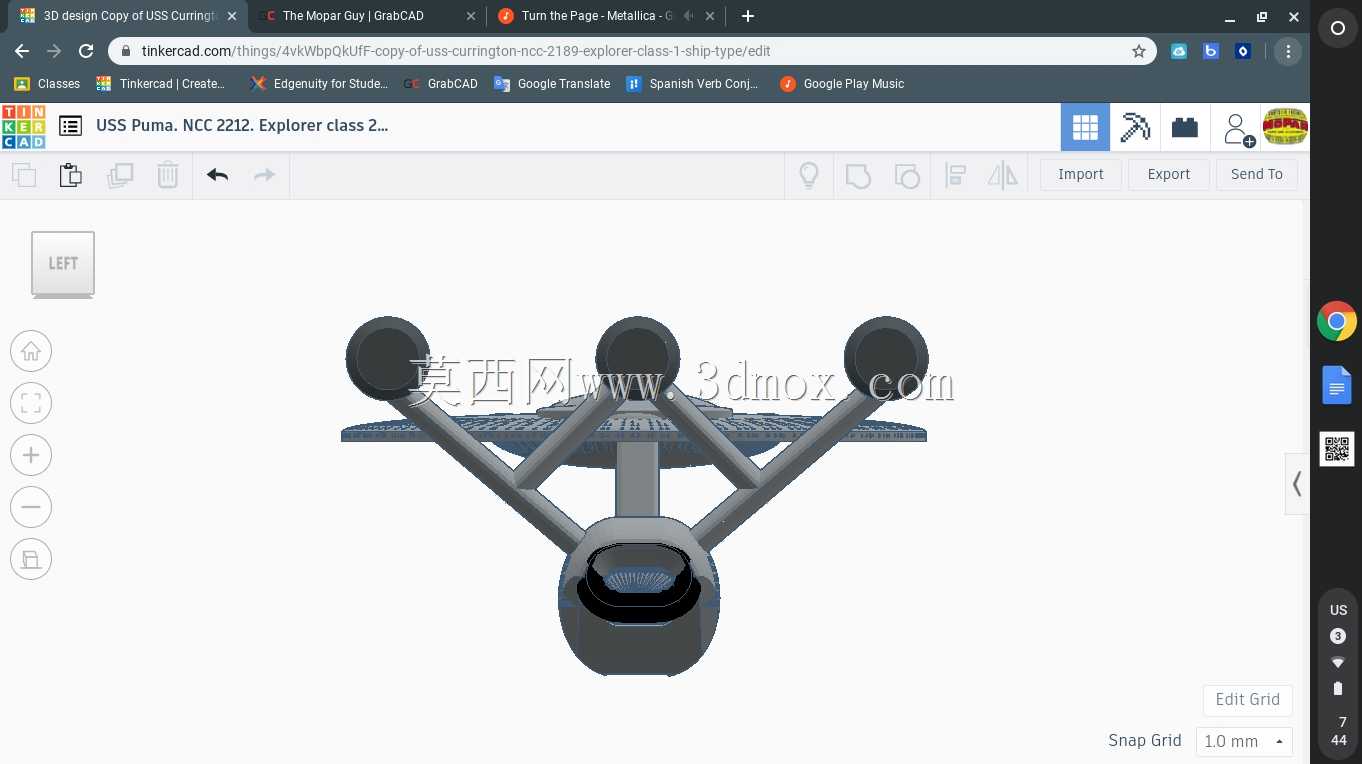1362x764 pixels.
Task: Open the Snap Grid dropdown
Action: pyautogui.click(x=1244, y=741)
